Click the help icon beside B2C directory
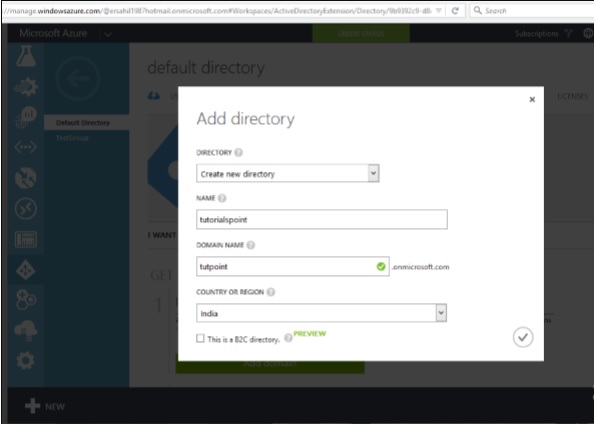594x424 pixels. pos(288,338)
